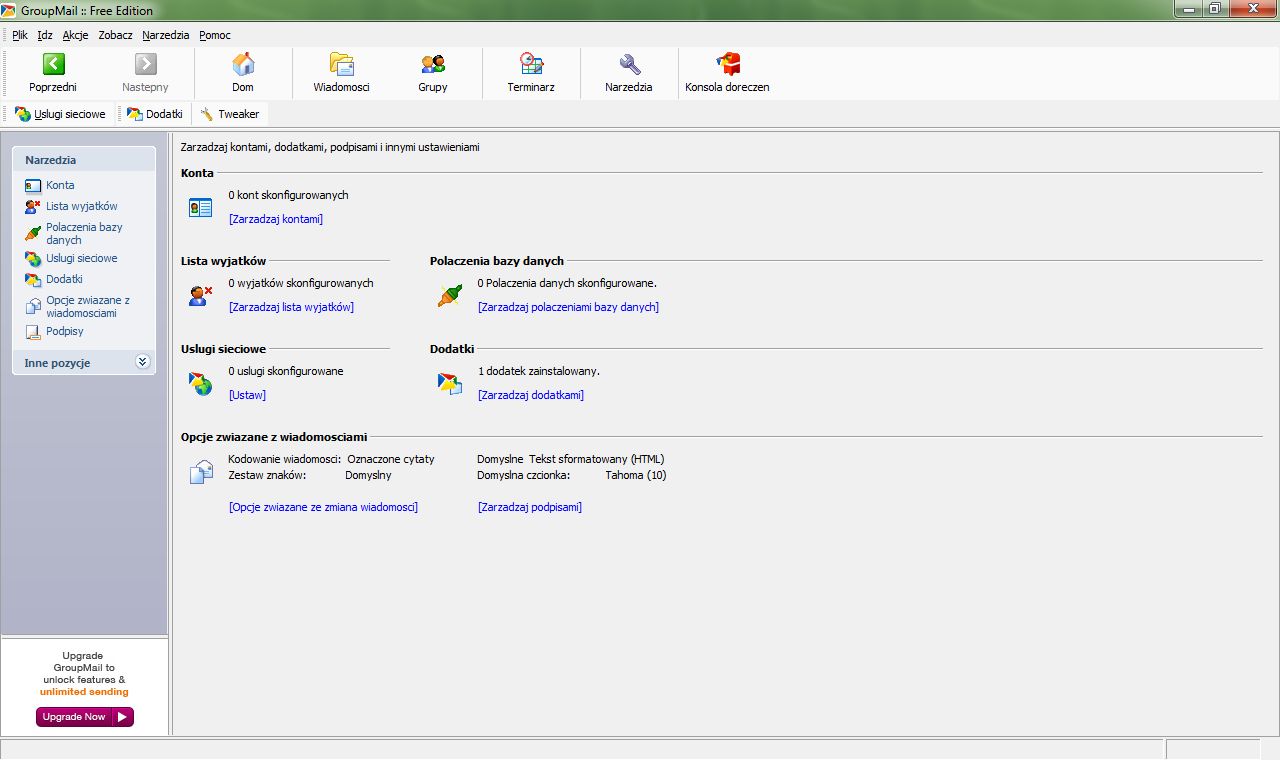The height and width of the screenshot is (760, 1280).
Task: Open the Zarzadzaj podpisami link
Action: tap(530, 507)
